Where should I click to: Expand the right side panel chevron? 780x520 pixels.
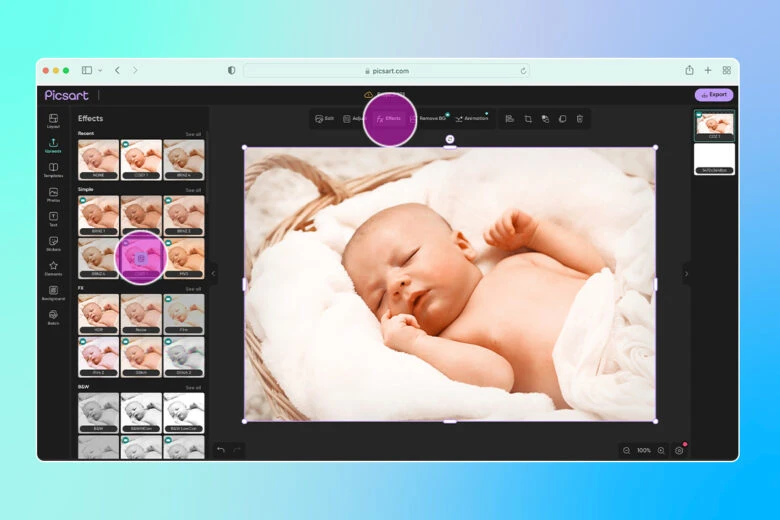(686, 274)
